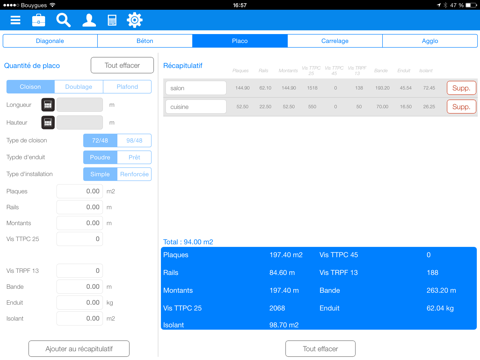Viewport: 480px width, 360px height.
Task: Click the Enduit result field
Action: [x=80, y=302]
